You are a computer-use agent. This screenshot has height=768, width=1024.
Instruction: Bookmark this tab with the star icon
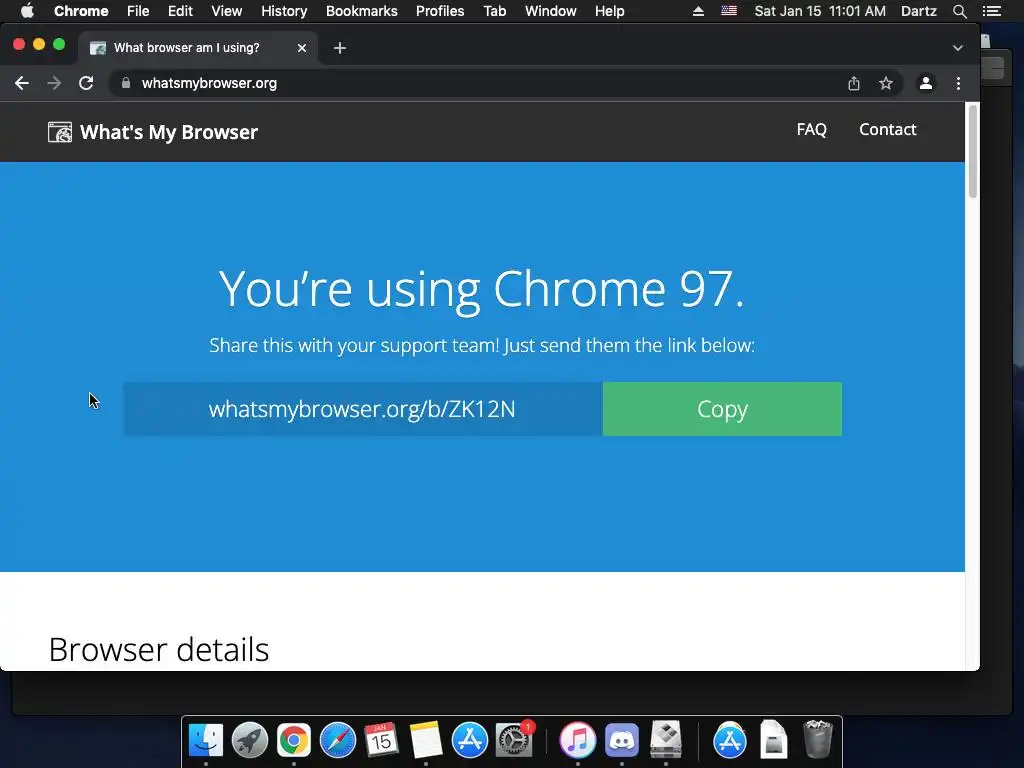click(886, 84)
